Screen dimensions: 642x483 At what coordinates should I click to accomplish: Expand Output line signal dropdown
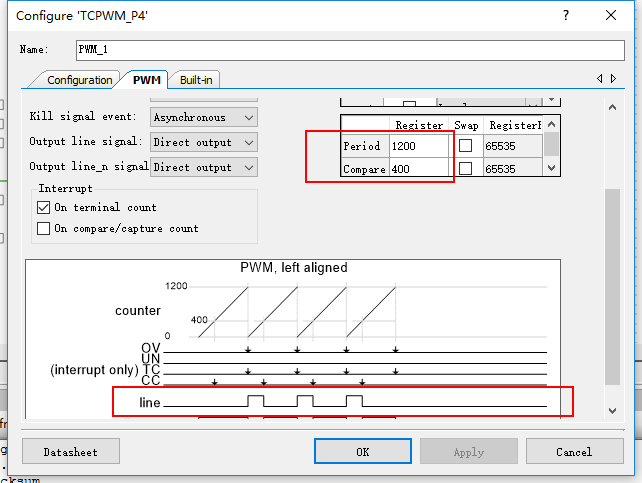coord(203,142)
